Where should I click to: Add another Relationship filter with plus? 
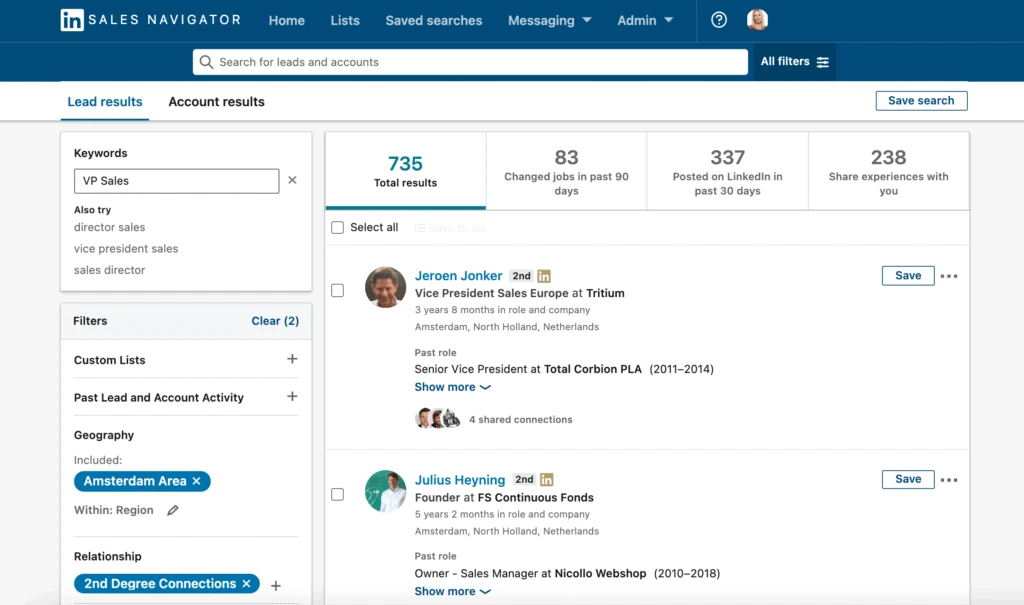(276, 585)
